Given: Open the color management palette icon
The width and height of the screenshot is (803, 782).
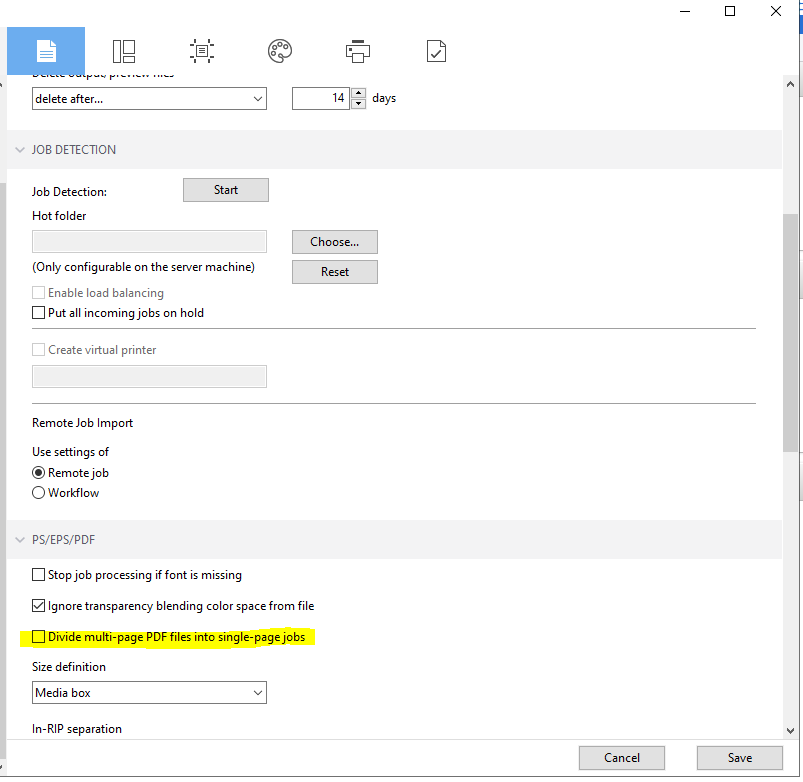Looking at the screenshot, I should pyautogui.click(x=279, y=50).
